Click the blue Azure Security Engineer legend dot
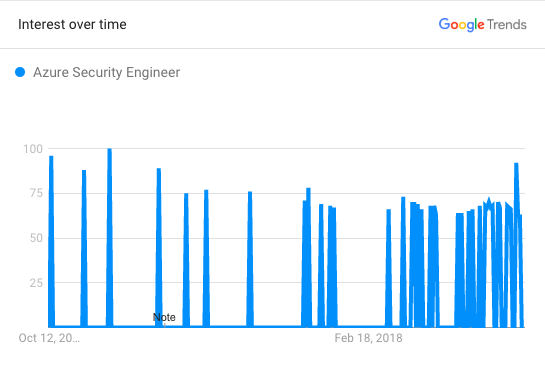 pos(20,72)
